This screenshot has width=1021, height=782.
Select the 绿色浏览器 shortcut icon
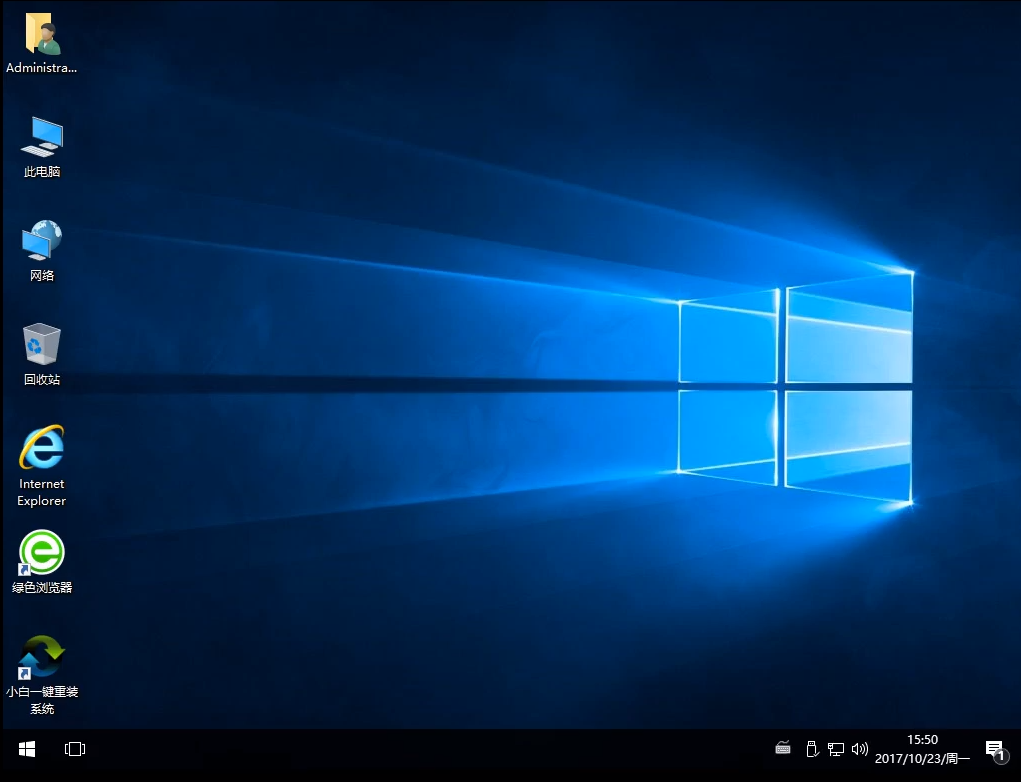click(42, 562)
